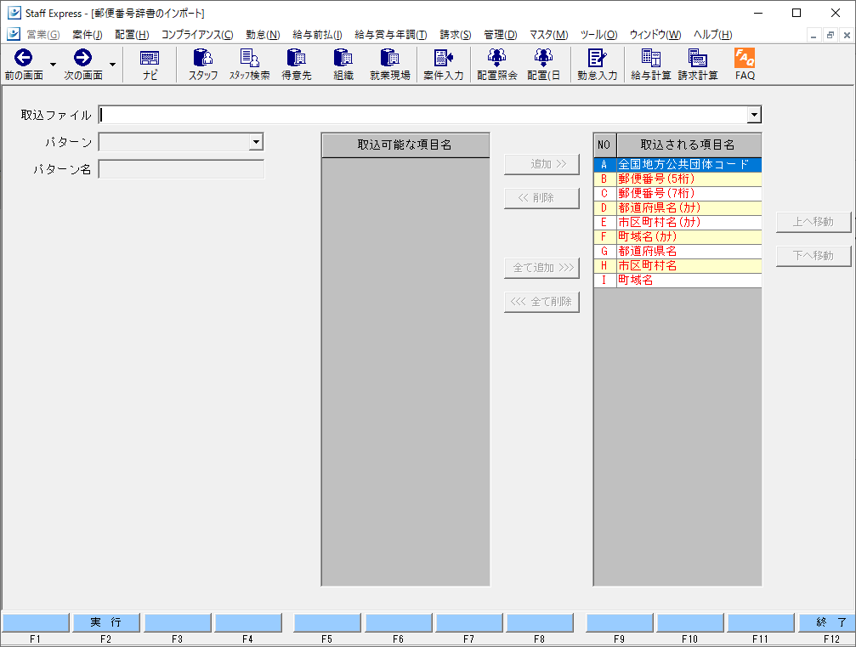Click the 追加 >> button

(542, 164)
